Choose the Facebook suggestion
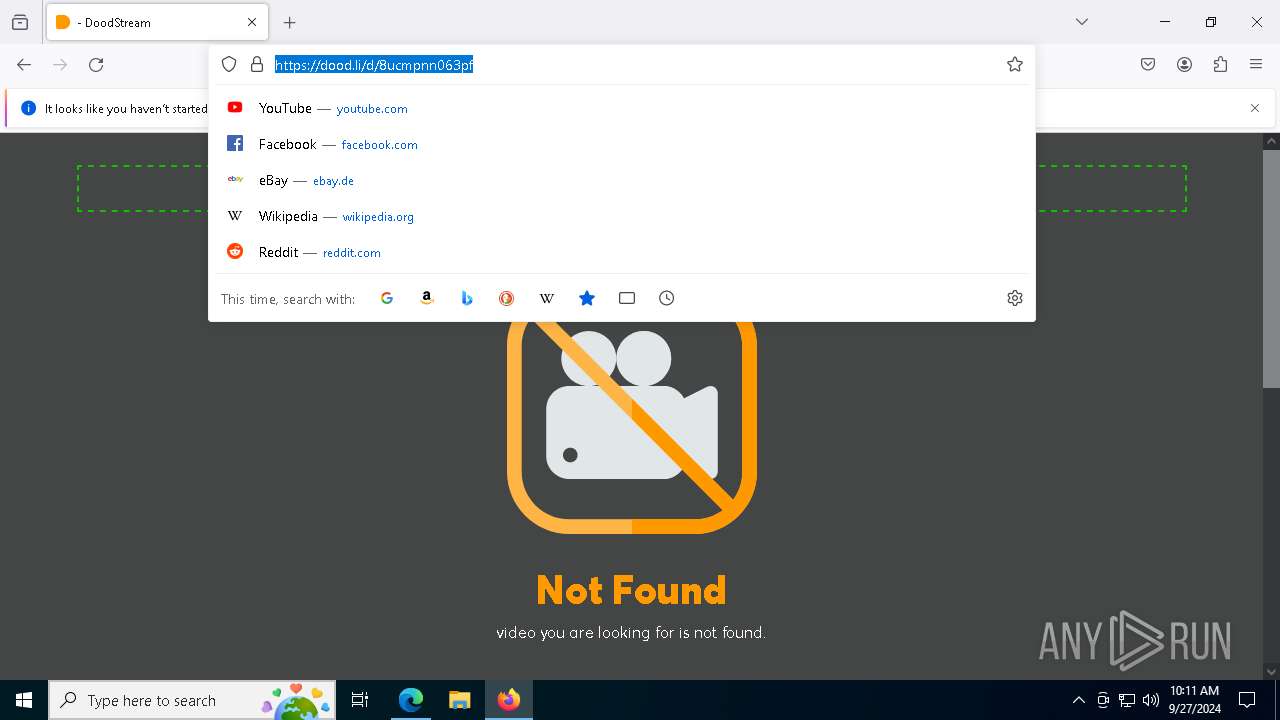The height and width of the screenshot is (720, 1280). pos(621,144)
